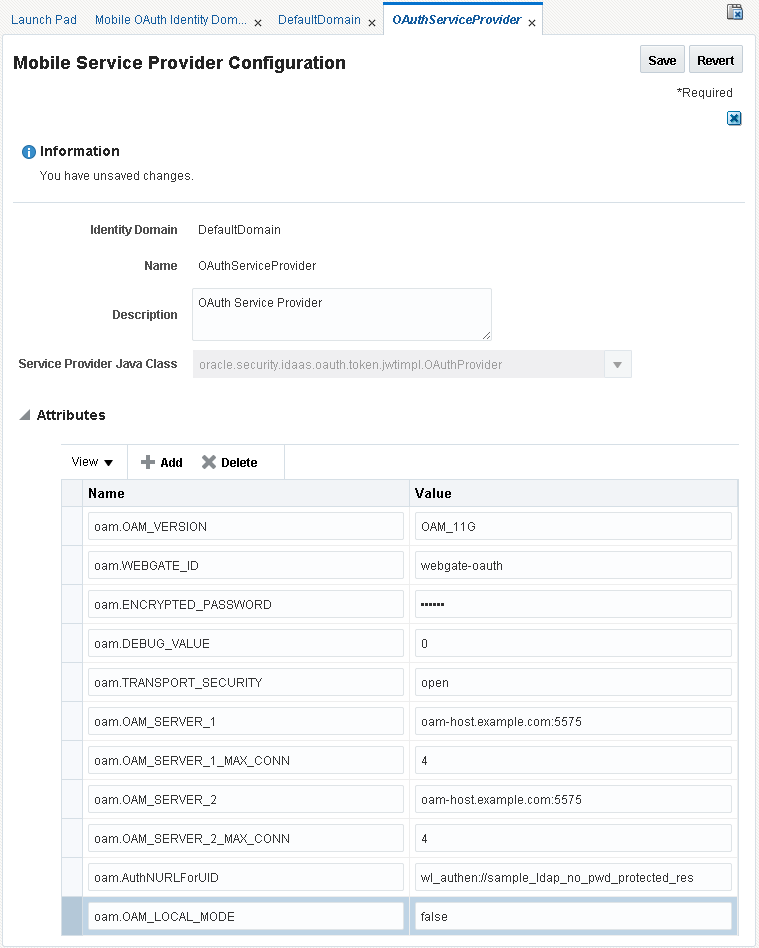The height and width of the screenshot is (948, 759).
Task: Click the OAuthServiceProvider name value text
Action: (257, 265)
